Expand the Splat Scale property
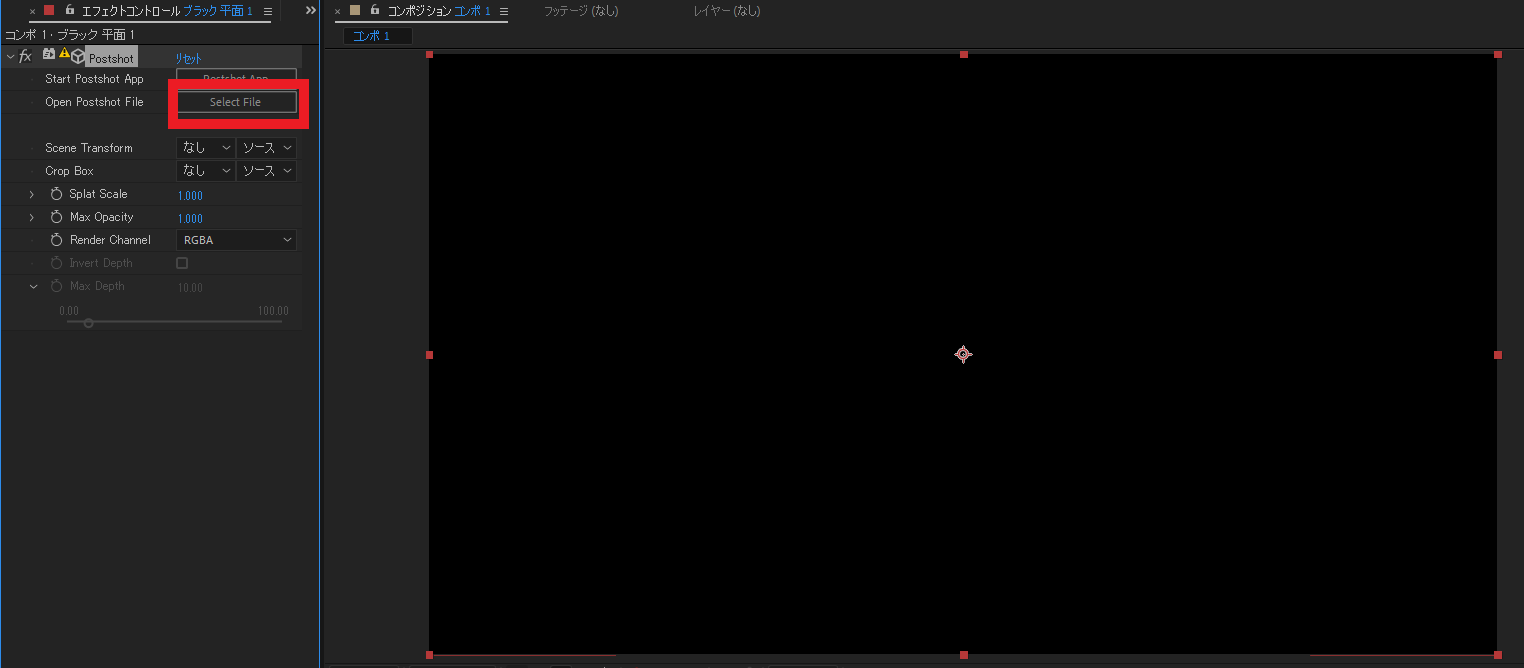This screenshot has height=668, width=1524. (x=30, y=194)
